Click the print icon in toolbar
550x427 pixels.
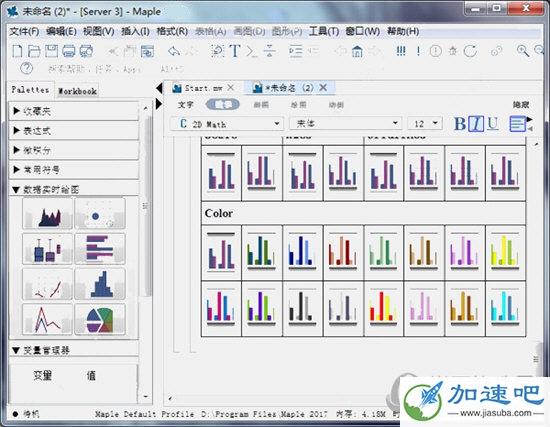click(68, 51)
